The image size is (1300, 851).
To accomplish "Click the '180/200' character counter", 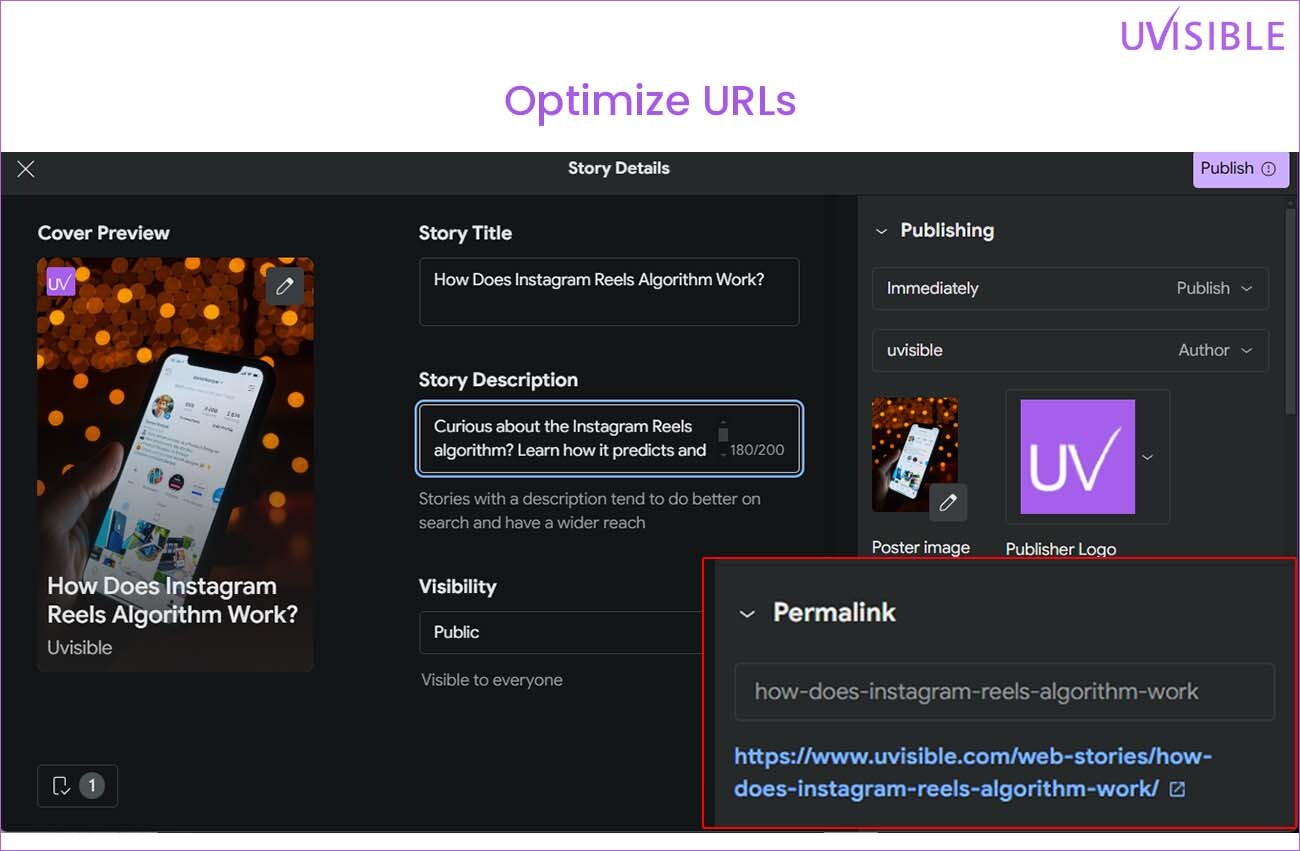I will pyautogui.click(x=757, y=450).
